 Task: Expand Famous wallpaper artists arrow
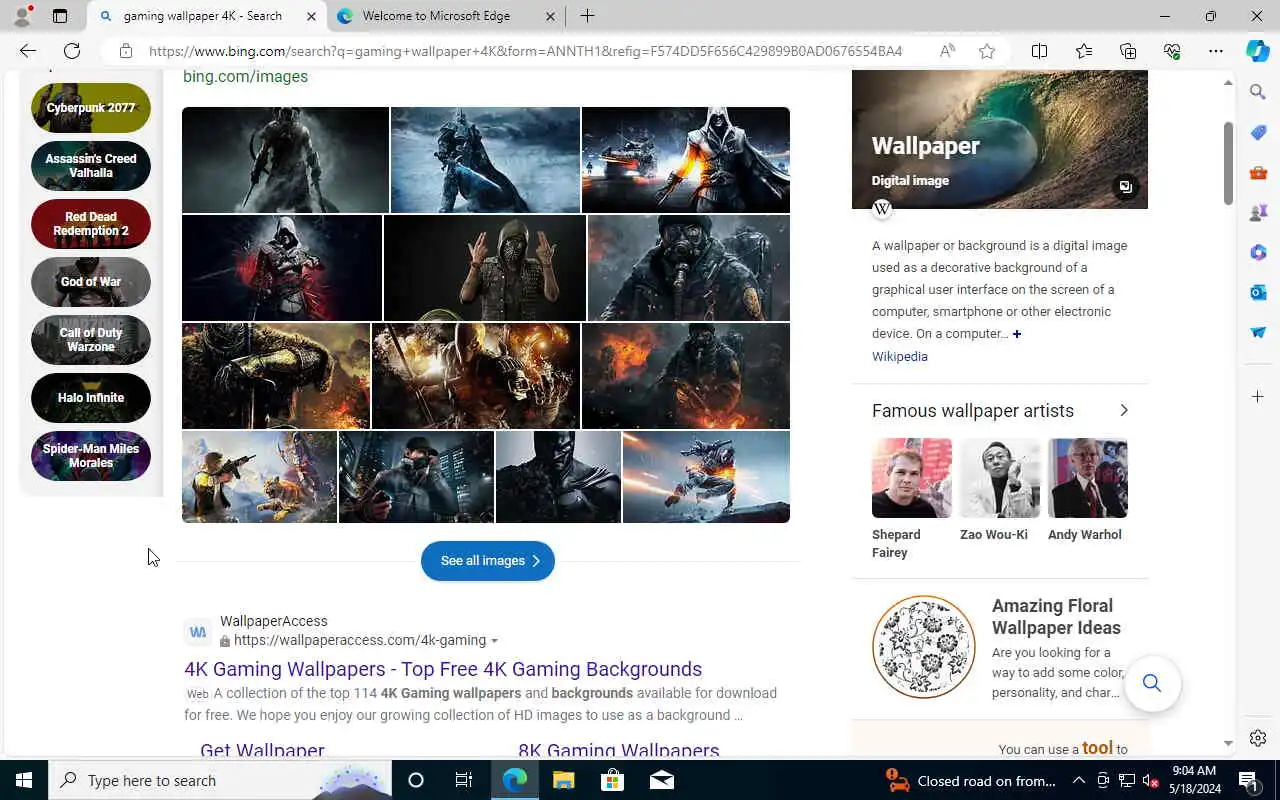(1124, 410)
